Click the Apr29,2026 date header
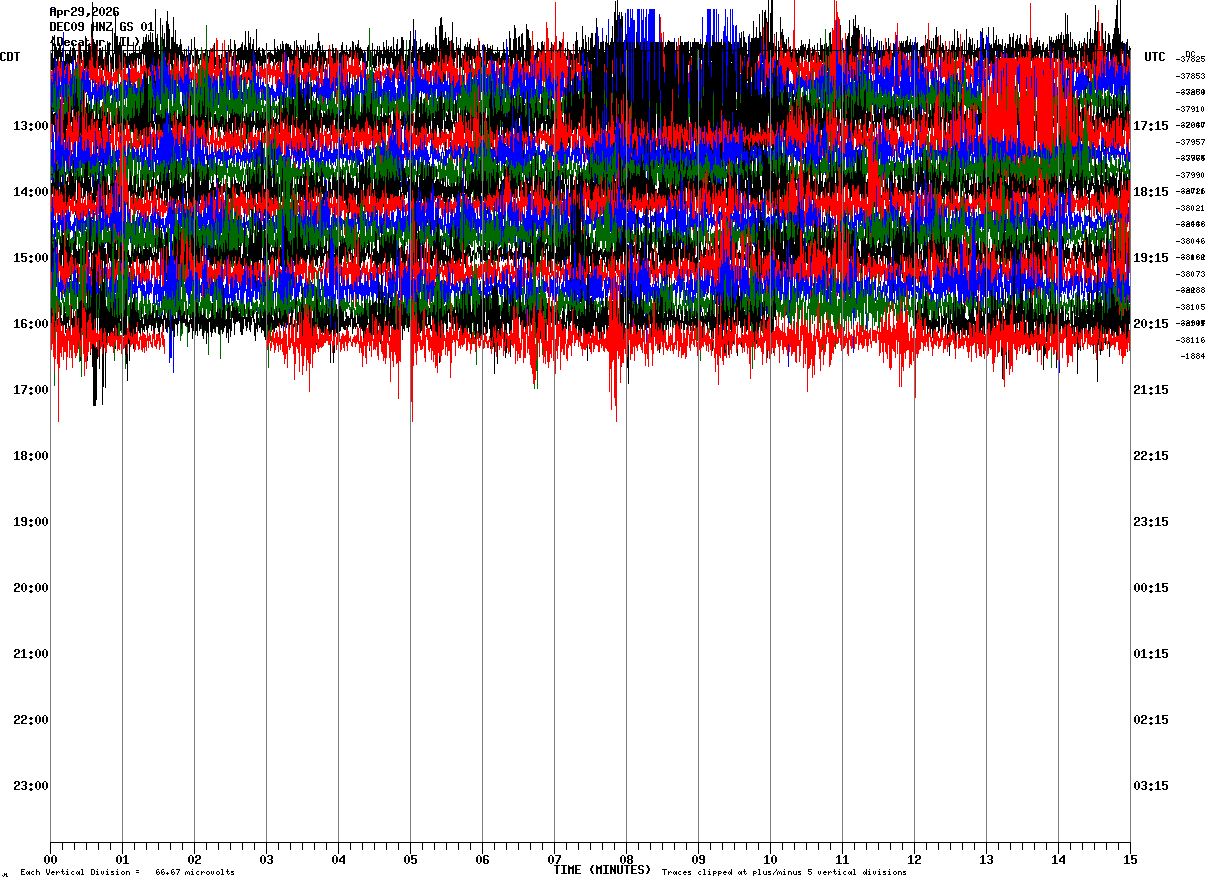This screenshot has width=1210, height=886. pyautogui.click(x=84, y=12)
